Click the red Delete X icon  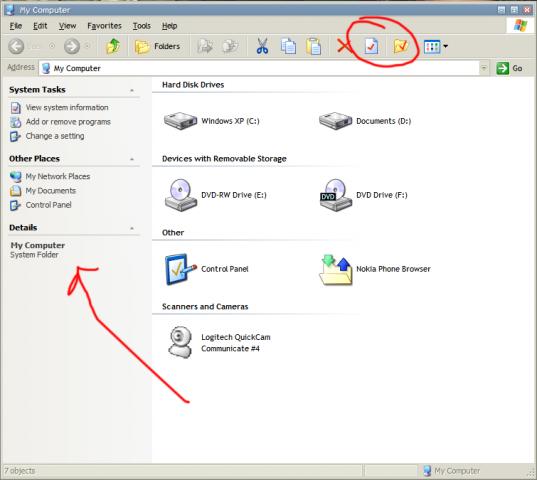click(344, 46)
